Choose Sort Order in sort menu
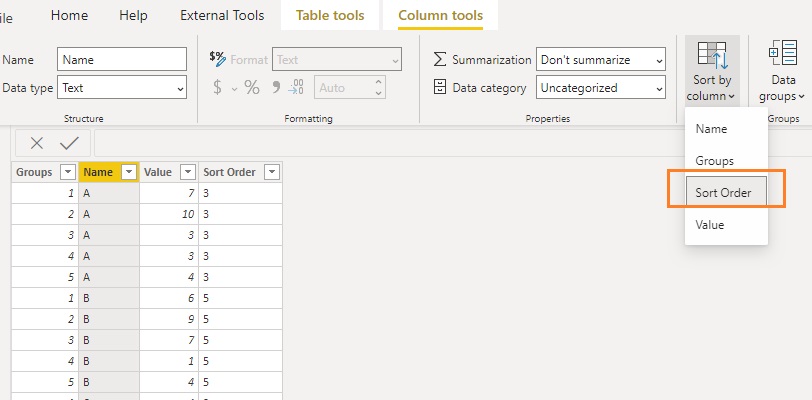 click(726, 193)
